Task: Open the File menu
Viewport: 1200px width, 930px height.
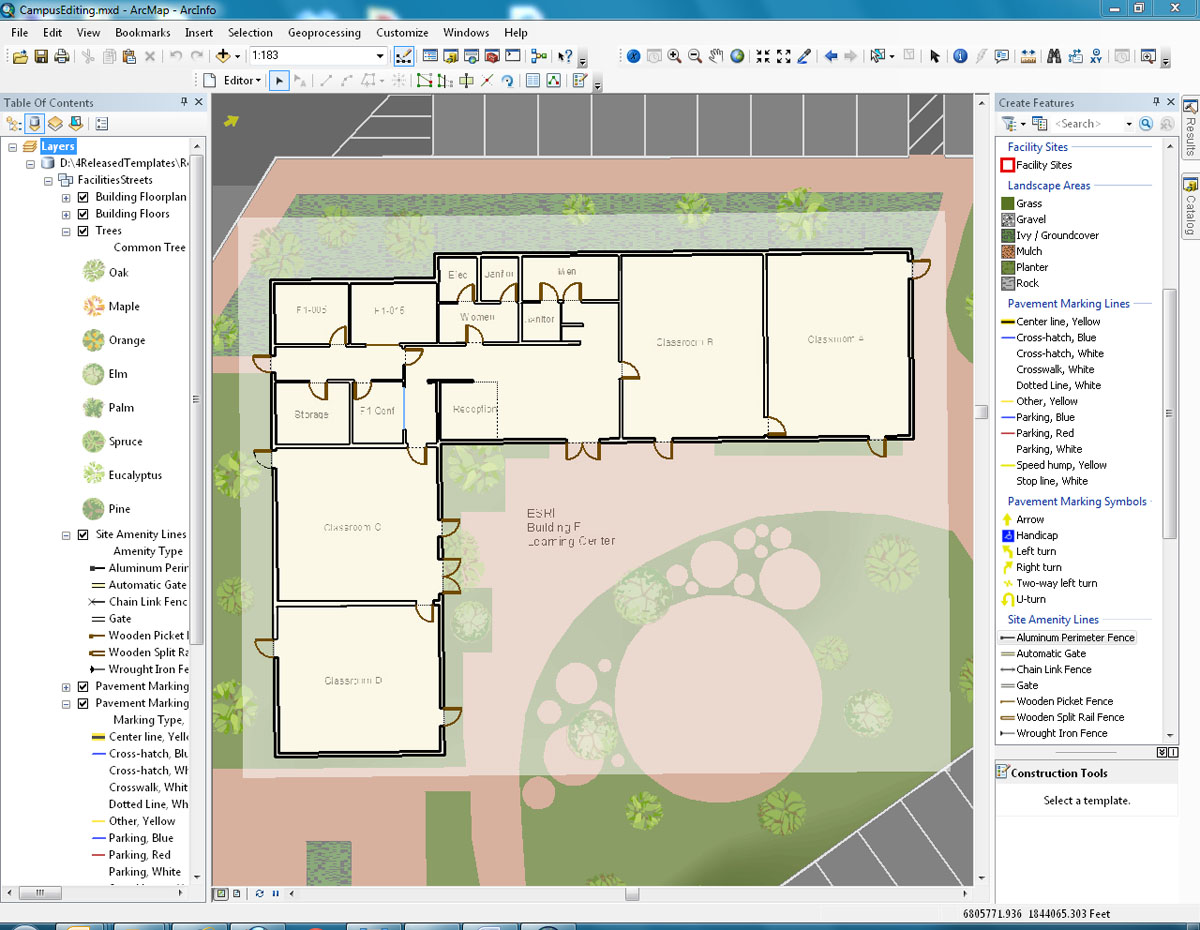Action: [20, 33]
